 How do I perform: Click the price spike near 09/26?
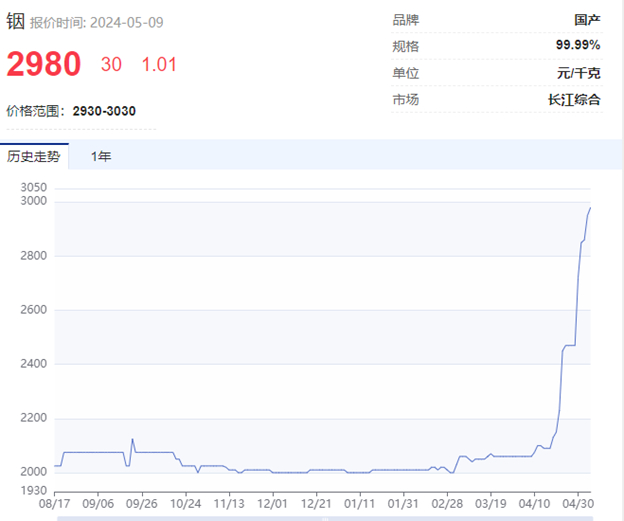(x=133, y=439)
